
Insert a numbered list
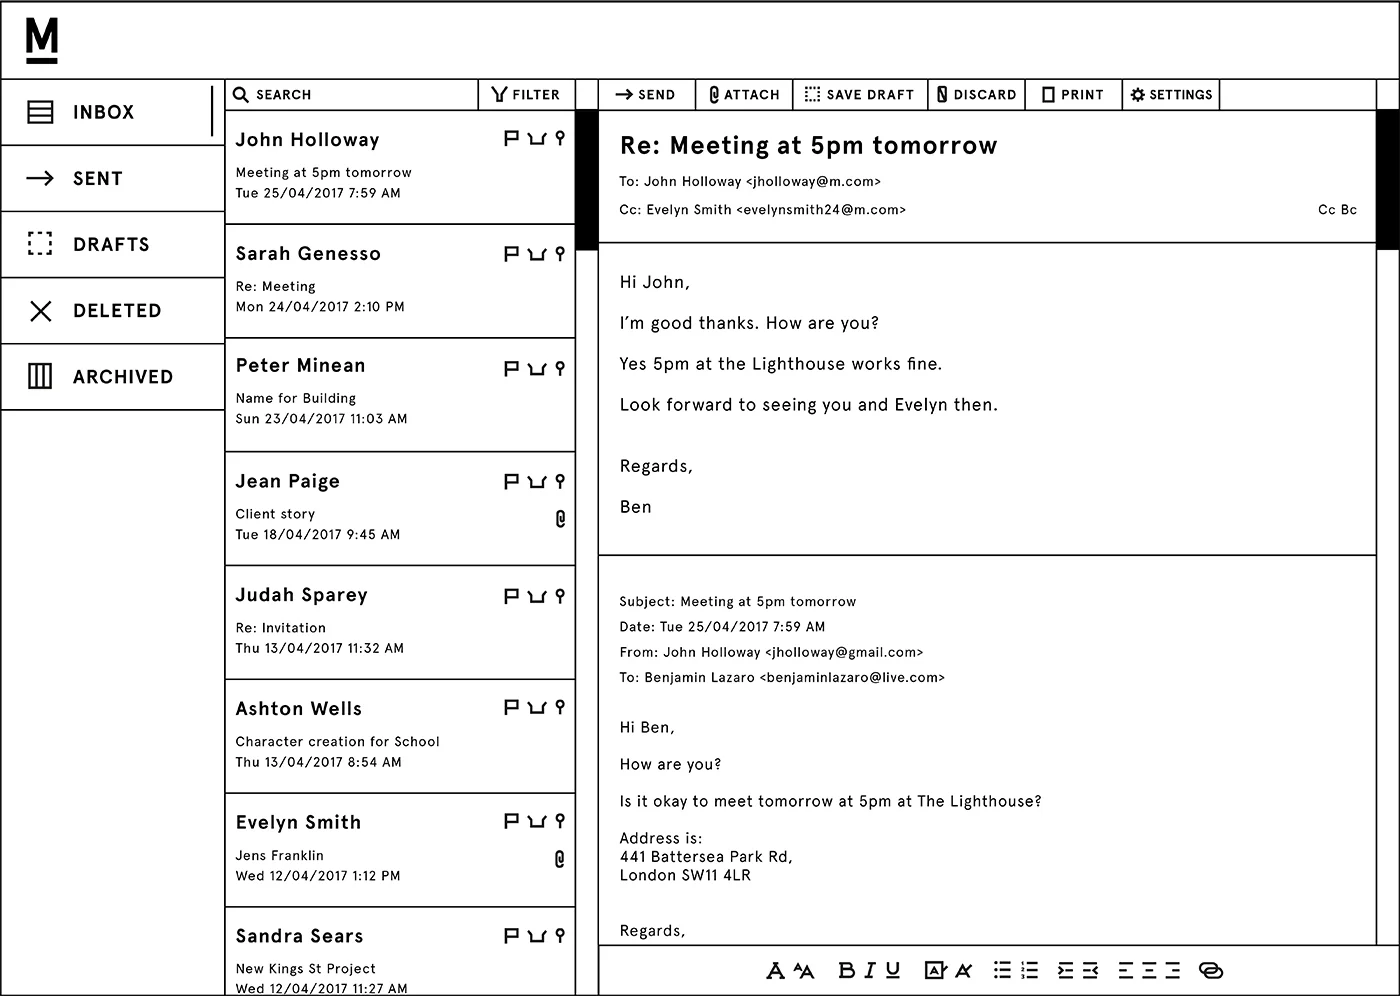pyautogui.click(x=1029, y=970)
